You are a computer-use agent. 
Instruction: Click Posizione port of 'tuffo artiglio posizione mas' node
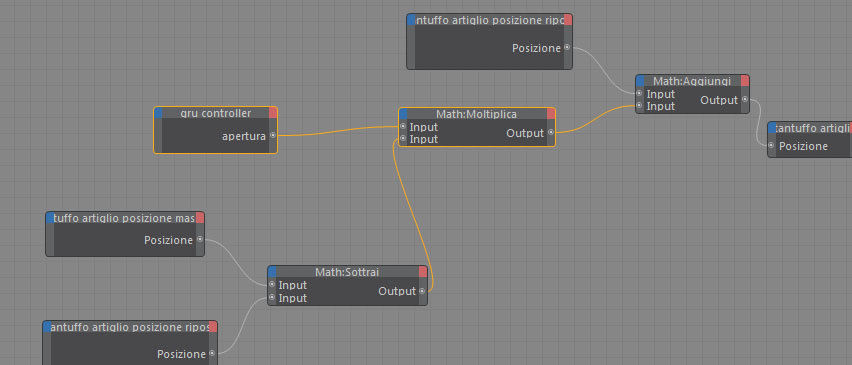200,239
